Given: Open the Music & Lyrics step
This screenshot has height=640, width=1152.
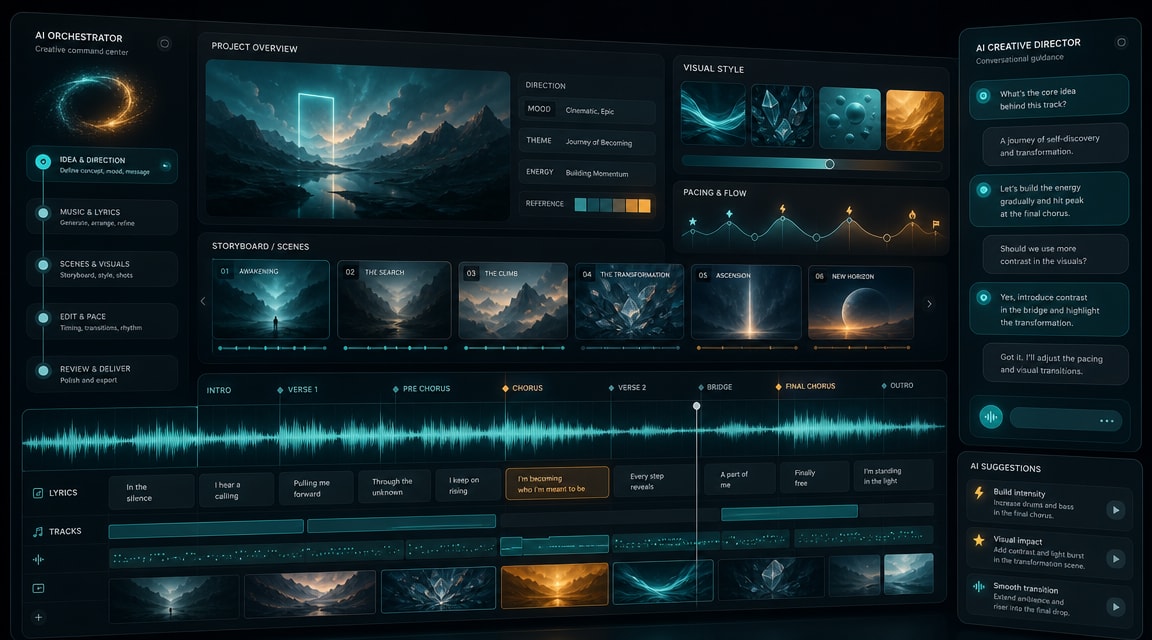Looking at the screenshot, I should (102, 217).
